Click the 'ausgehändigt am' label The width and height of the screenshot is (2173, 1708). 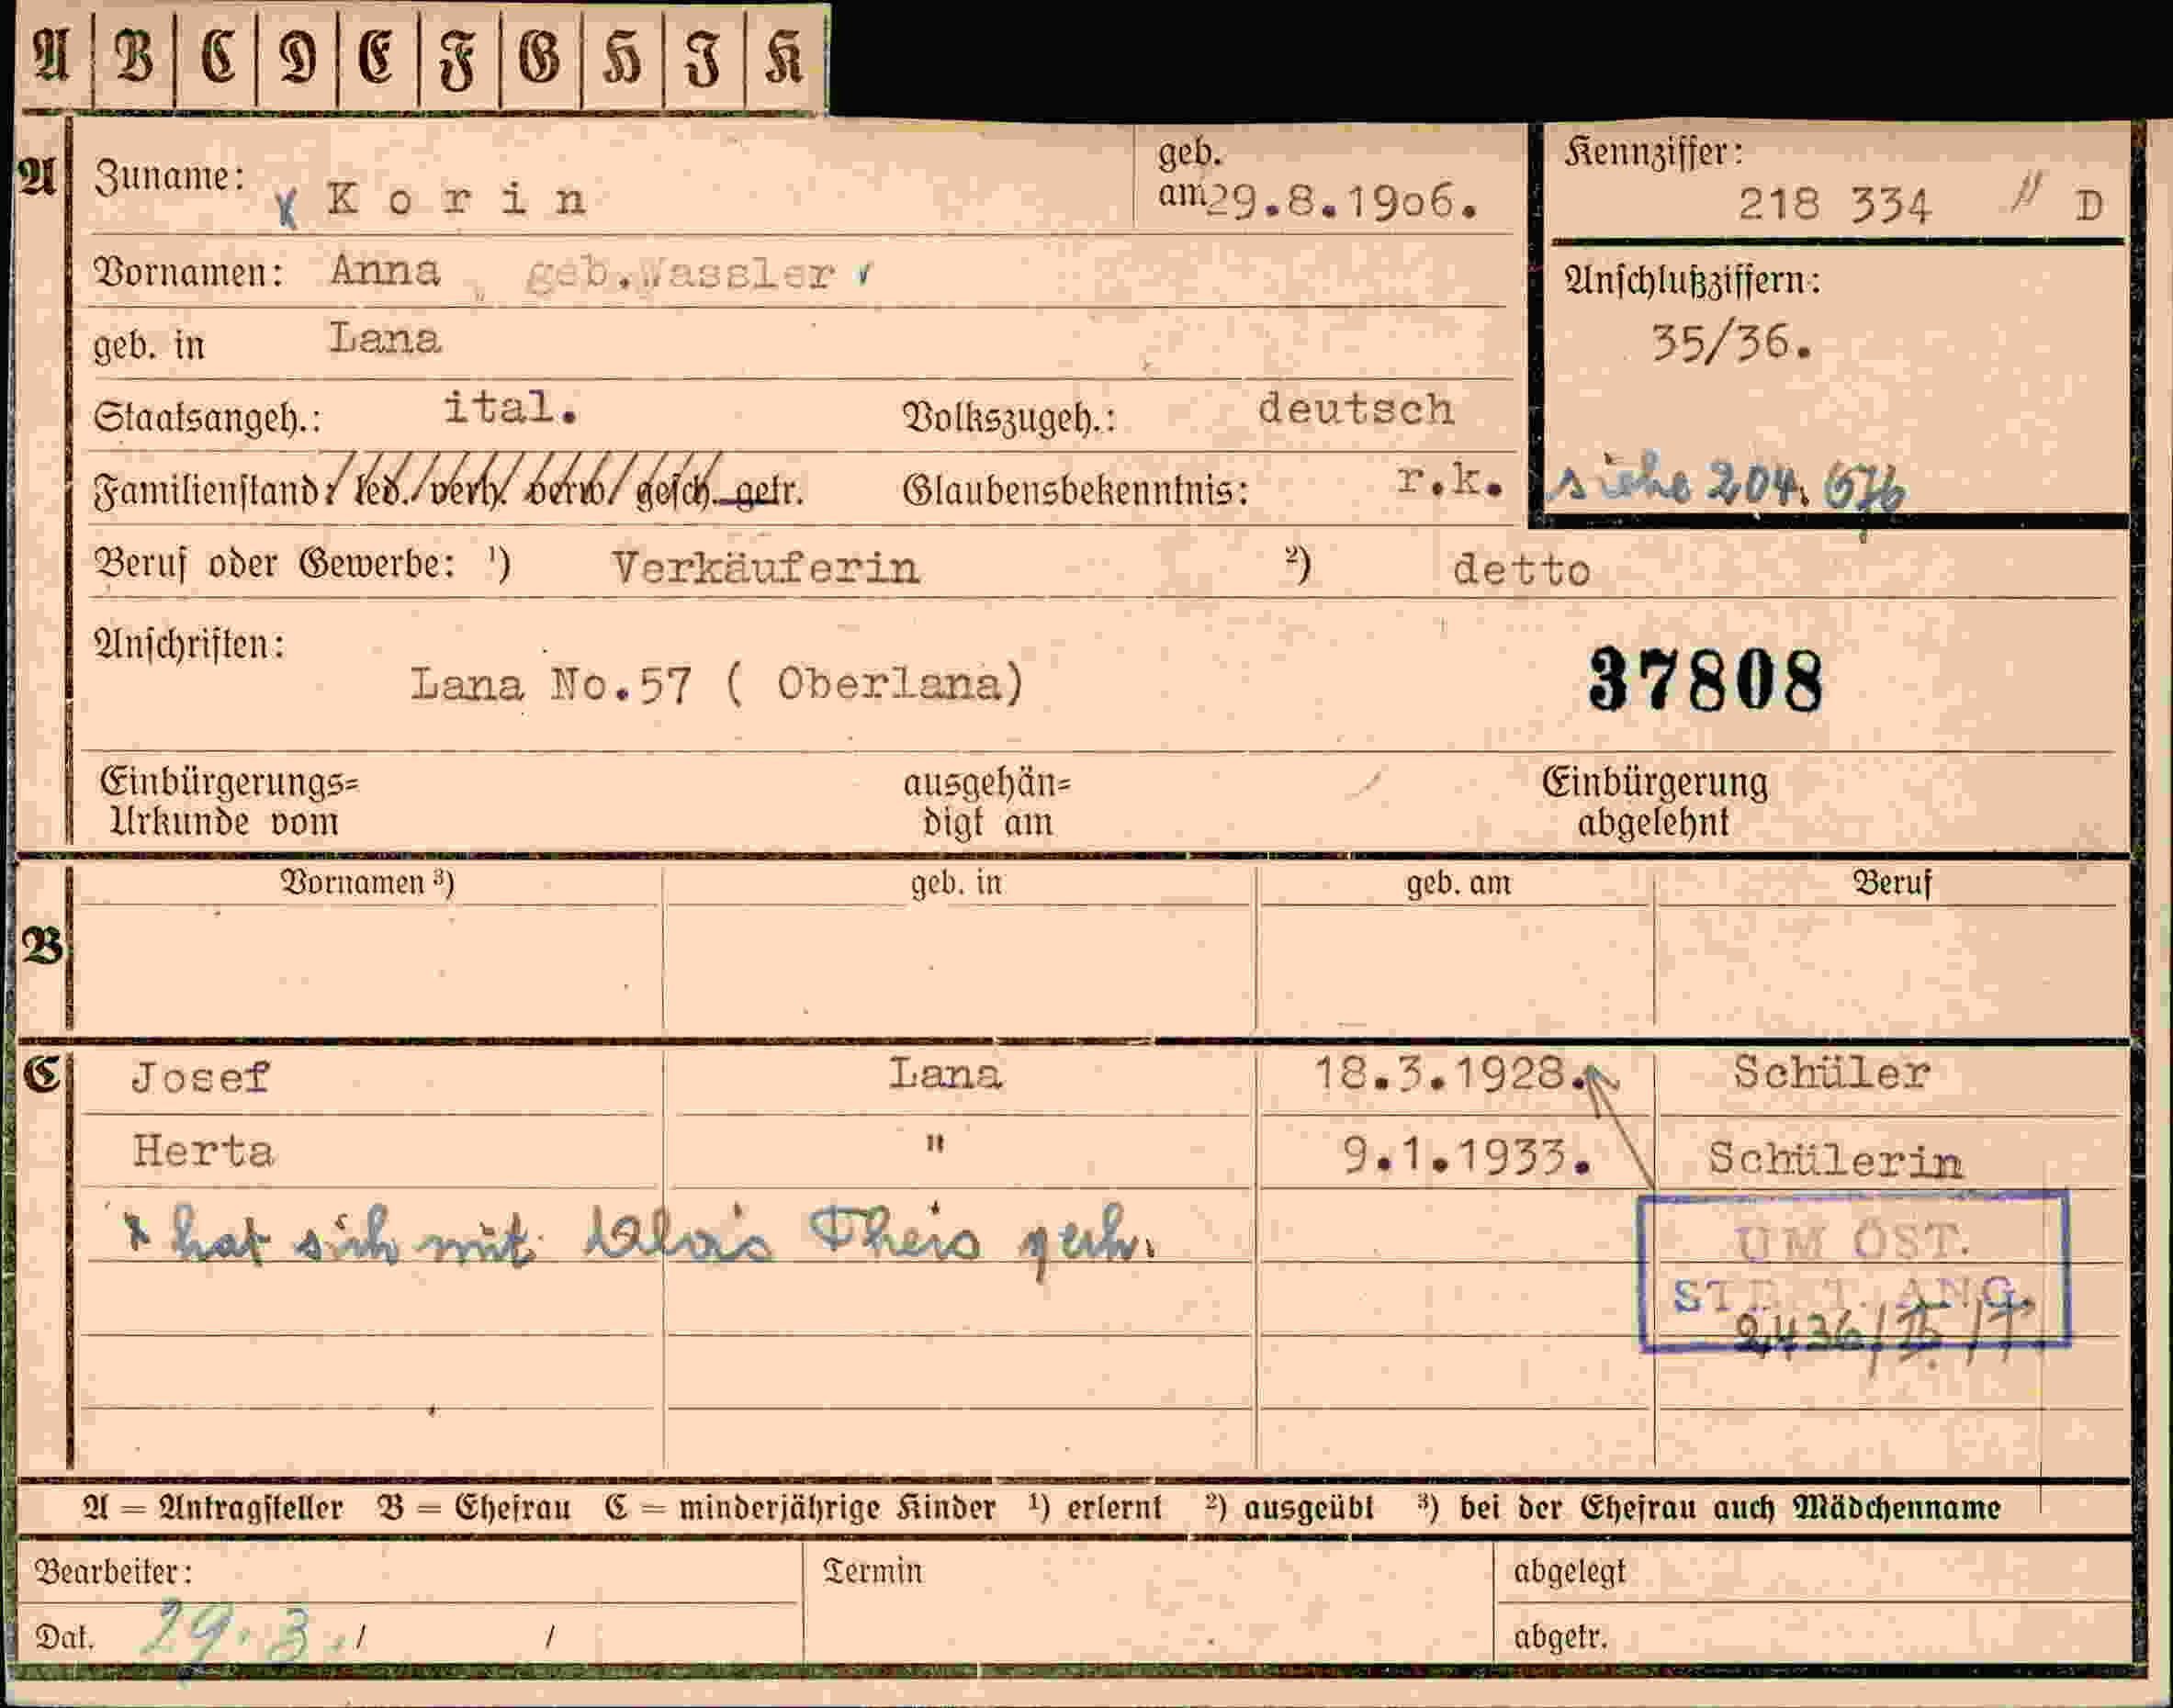(x=986, y=803)
